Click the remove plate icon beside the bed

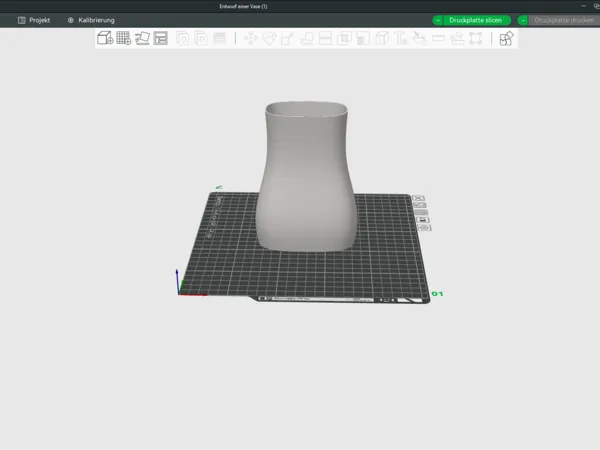[418, 198]
